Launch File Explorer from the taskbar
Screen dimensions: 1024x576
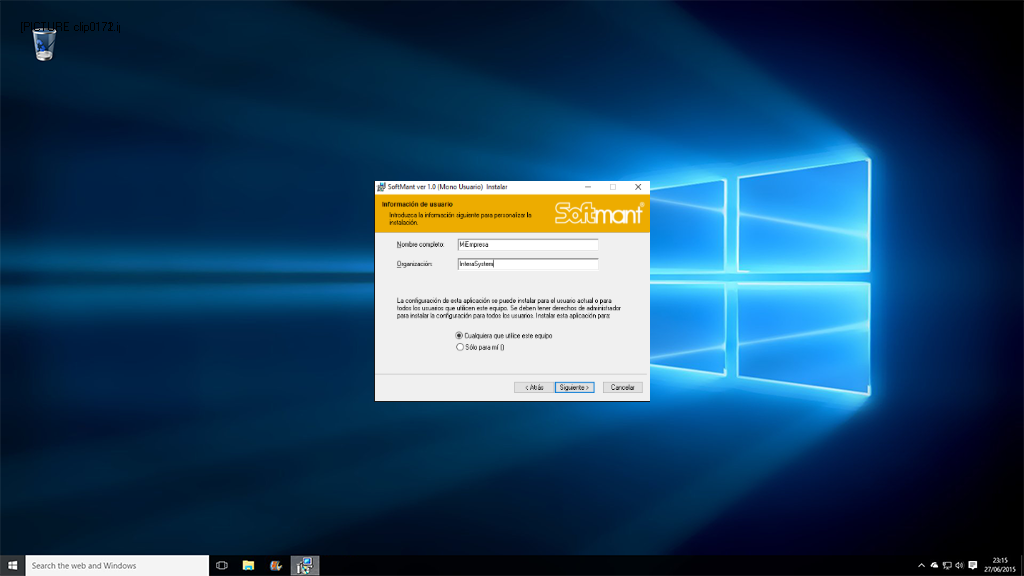point(248,565)
